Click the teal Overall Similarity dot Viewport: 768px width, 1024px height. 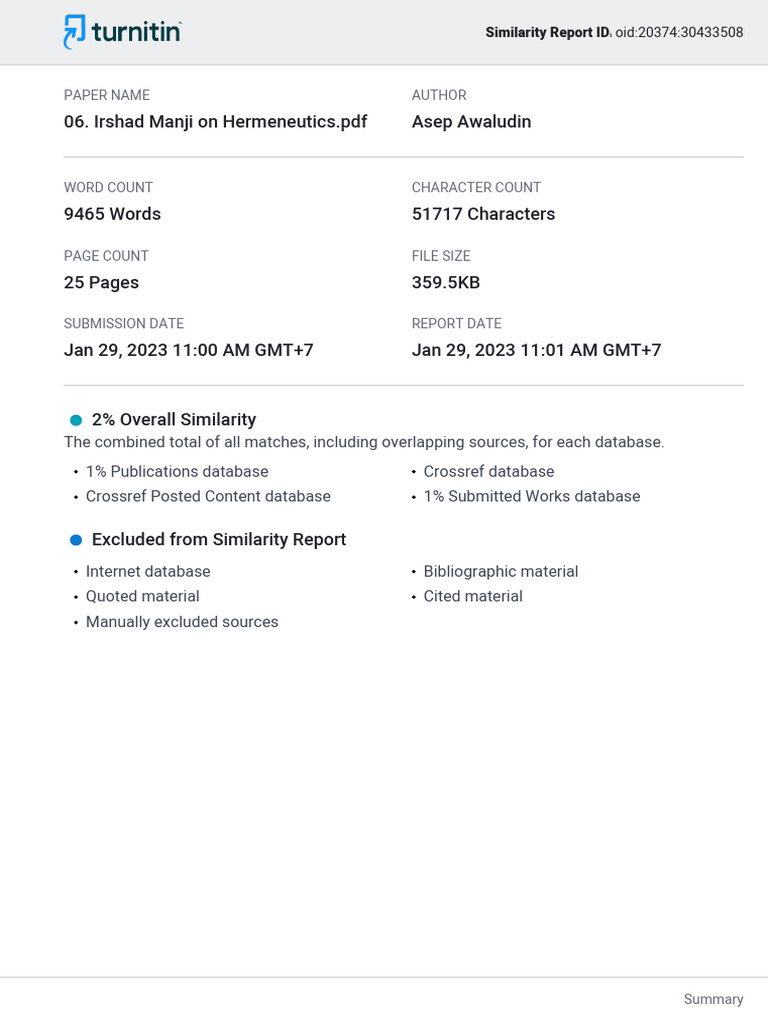pos(76,420)
